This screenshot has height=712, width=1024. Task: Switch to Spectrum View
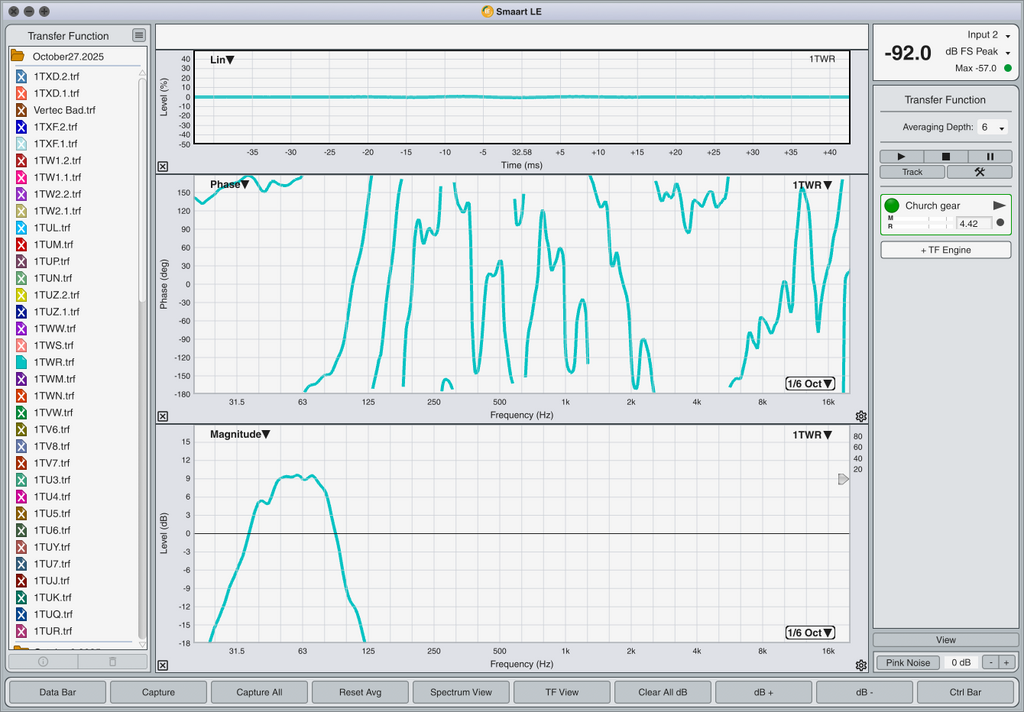pyautogui.click(x=460, y=692)
